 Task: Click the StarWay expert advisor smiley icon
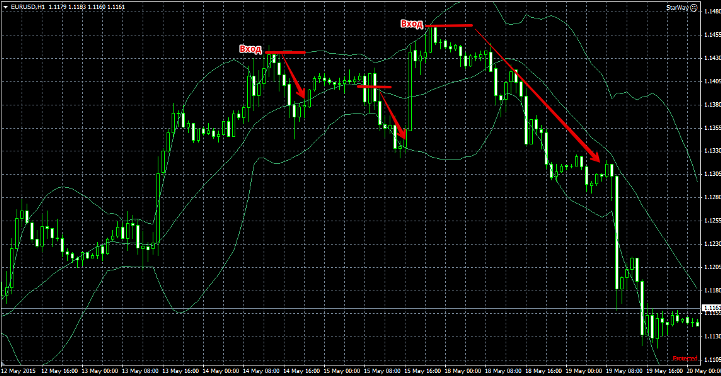pos(694,7)
